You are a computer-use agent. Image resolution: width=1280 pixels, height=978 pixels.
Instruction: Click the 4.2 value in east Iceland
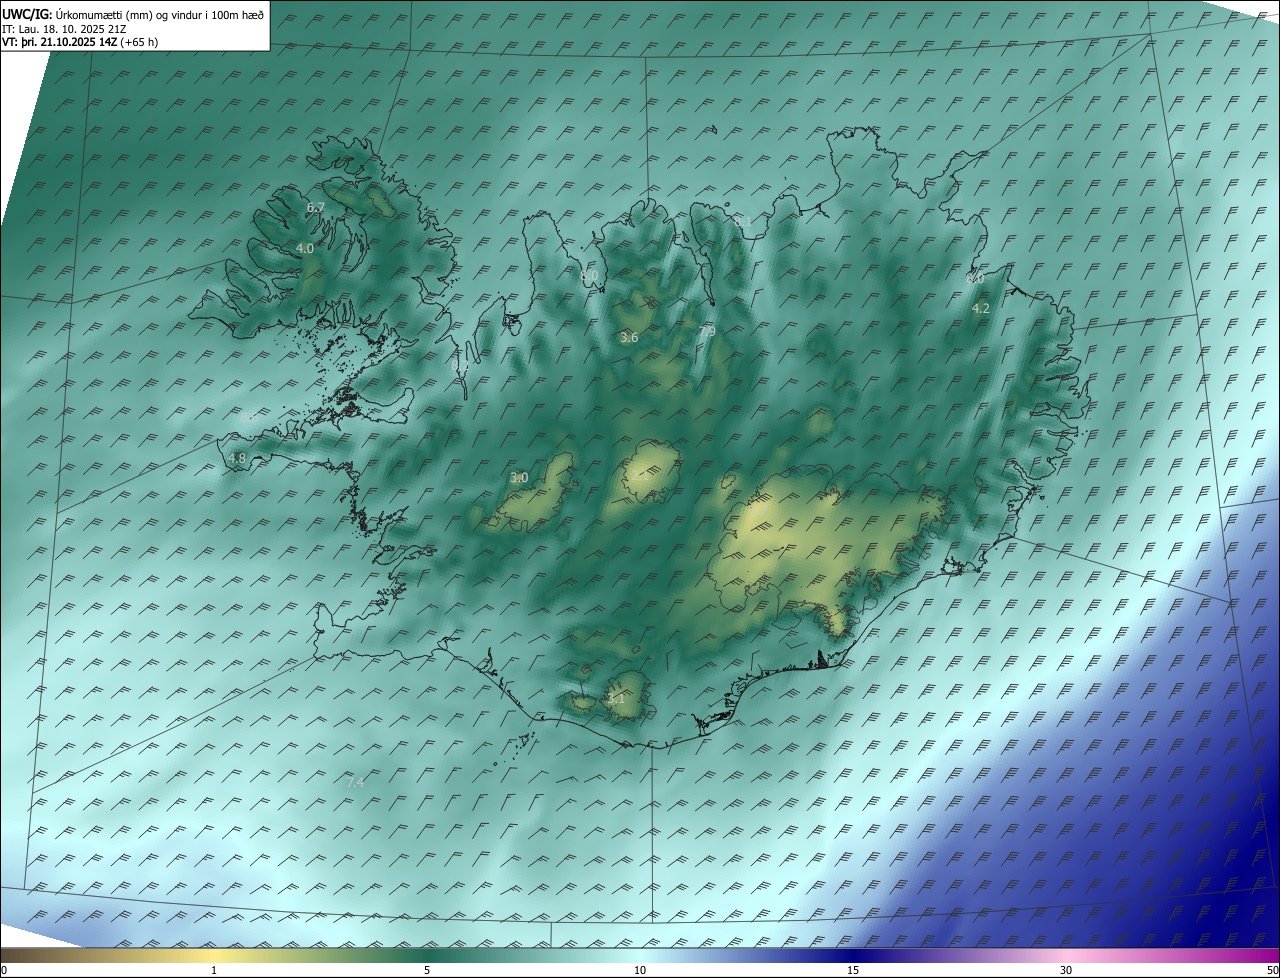click(x=981, y=309)
